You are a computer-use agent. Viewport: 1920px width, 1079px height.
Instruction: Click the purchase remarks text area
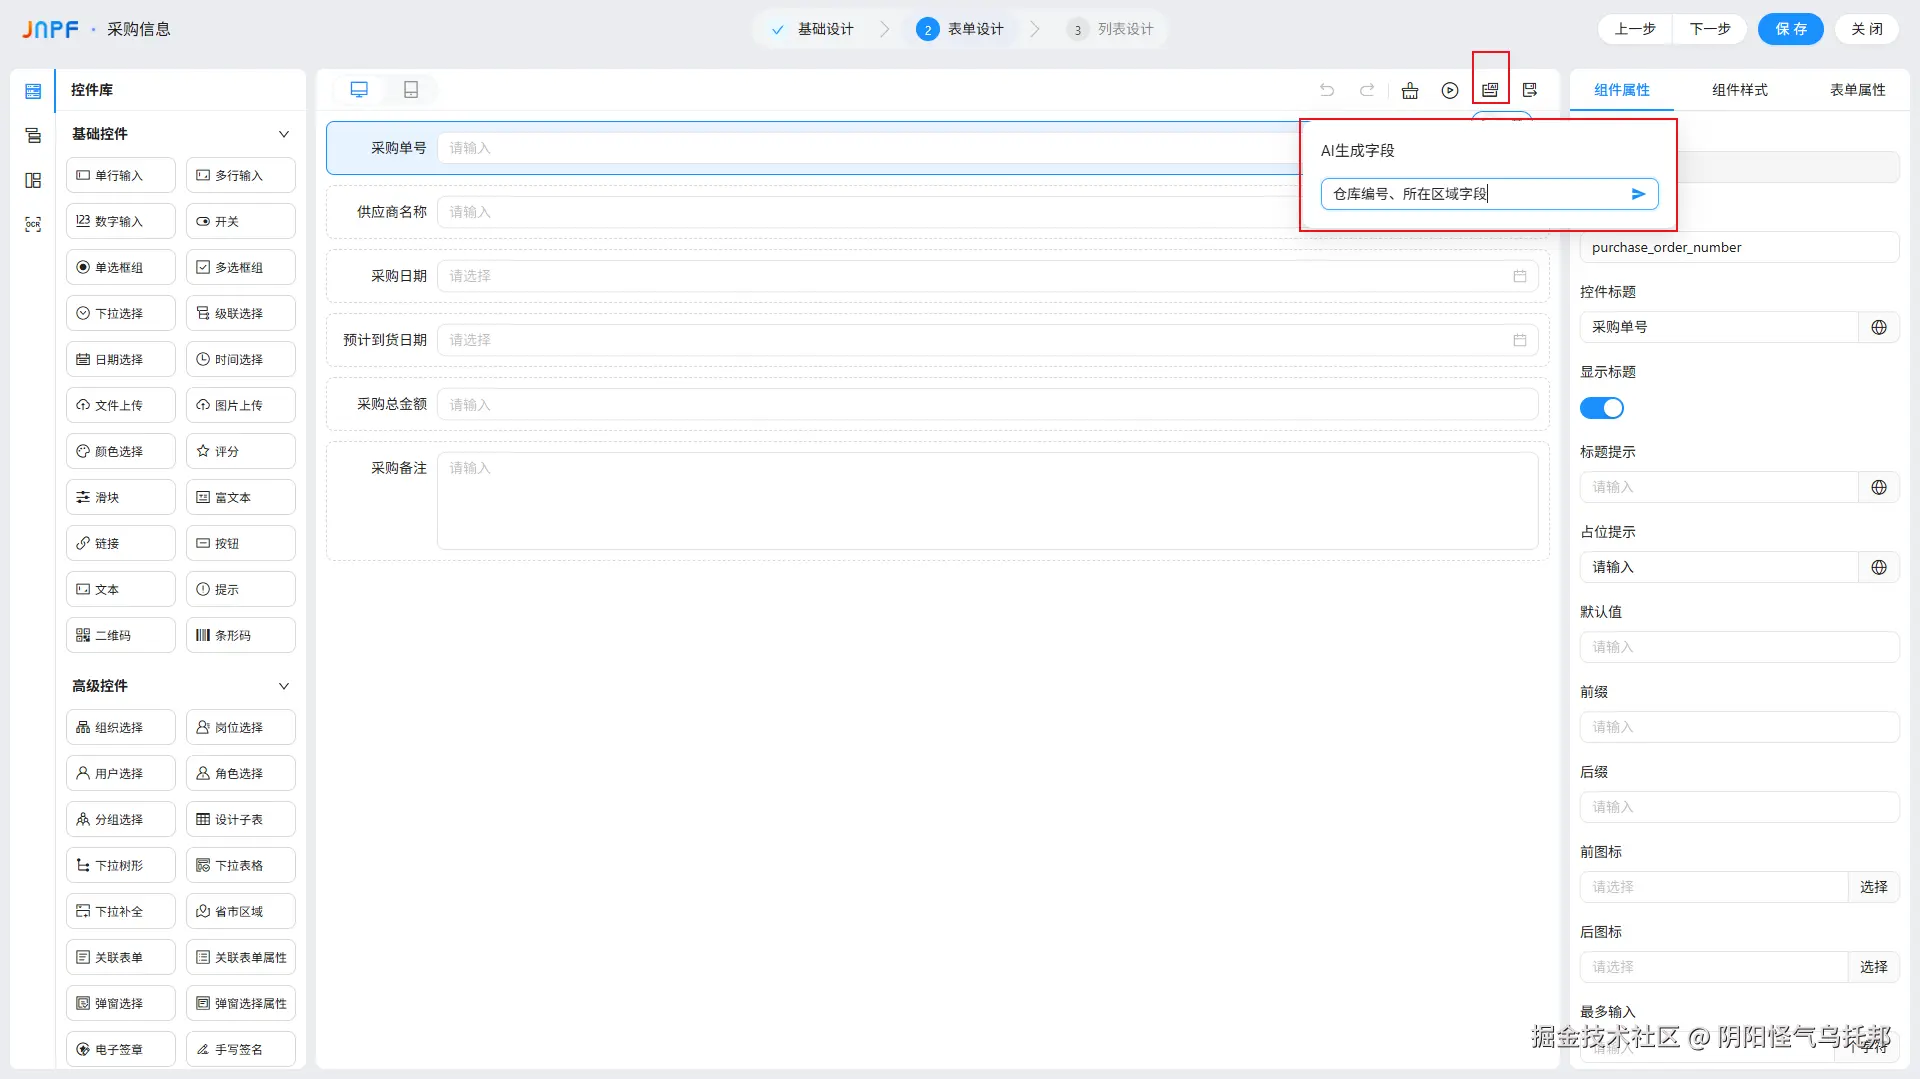click(988, 501)
